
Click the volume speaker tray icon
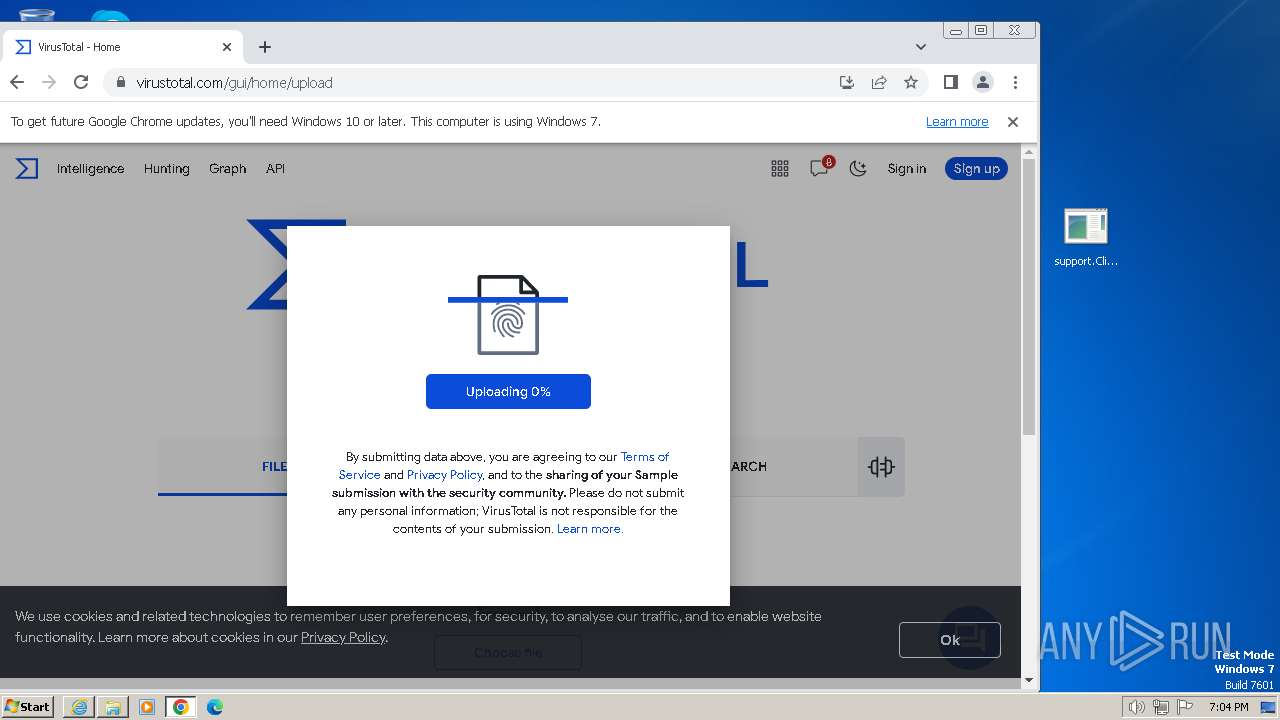point(1136,707)
